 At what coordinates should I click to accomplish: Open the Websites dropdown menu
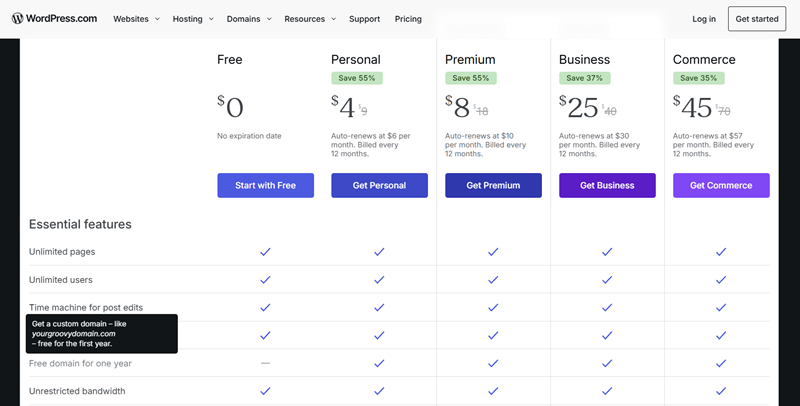click(x=136, y=19)
